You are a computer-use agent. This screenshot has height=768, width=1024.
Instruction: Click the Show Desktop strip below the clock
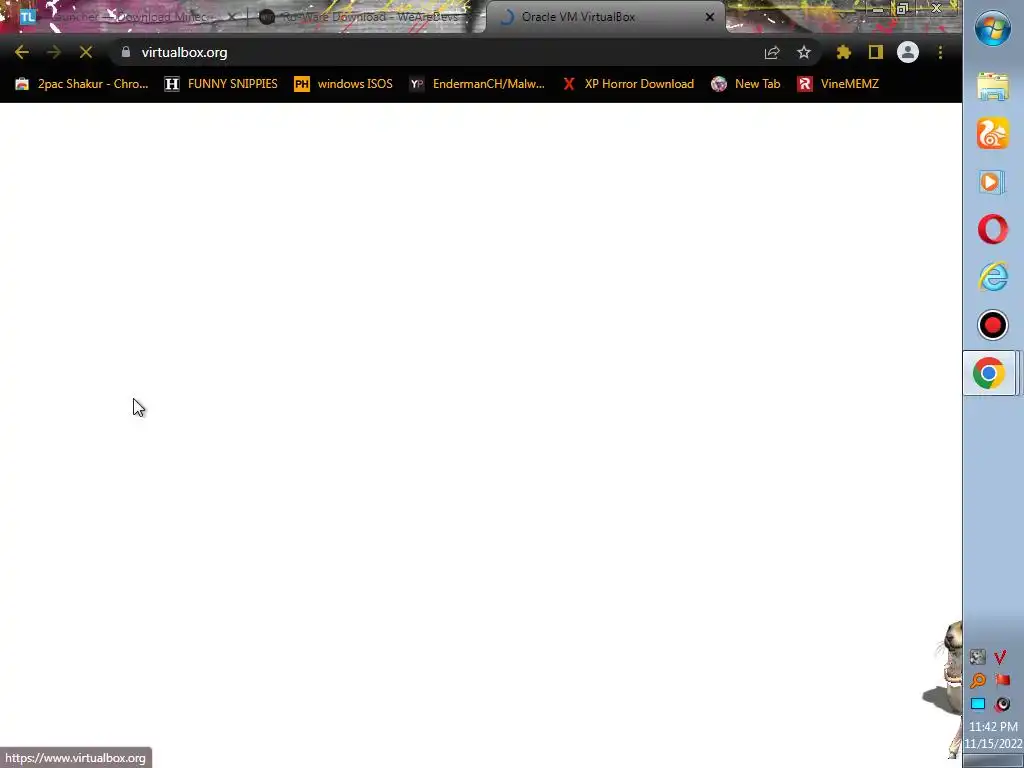click(993, 761)
